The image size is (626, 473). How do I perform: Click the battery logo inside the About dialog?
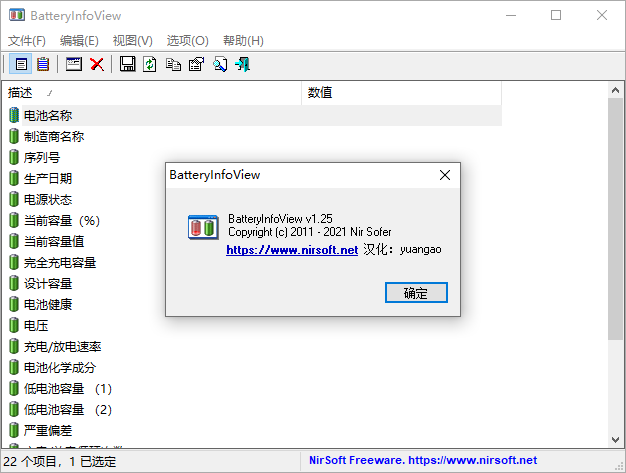click(x=203, y=227)
